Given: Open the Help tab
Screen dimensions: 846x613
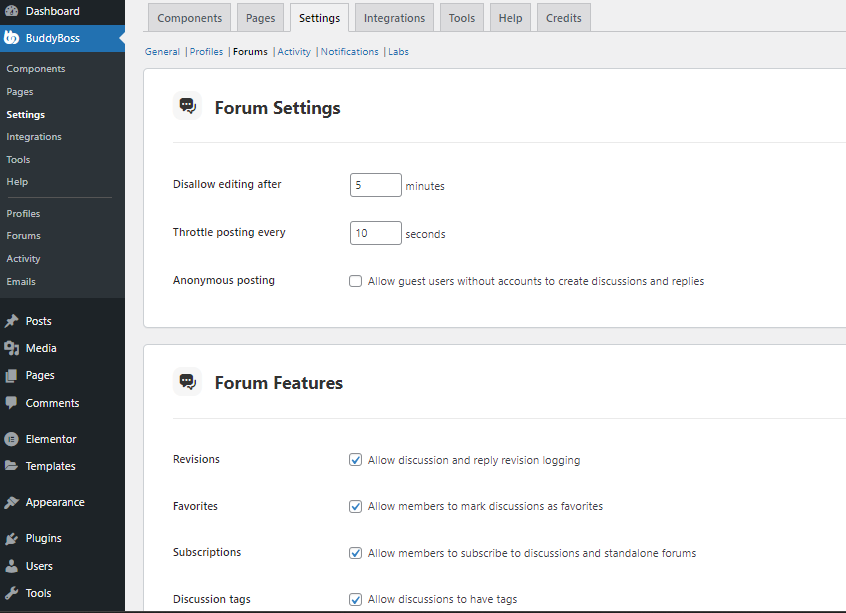Looking at the screenshot, I should pos(510,18).
